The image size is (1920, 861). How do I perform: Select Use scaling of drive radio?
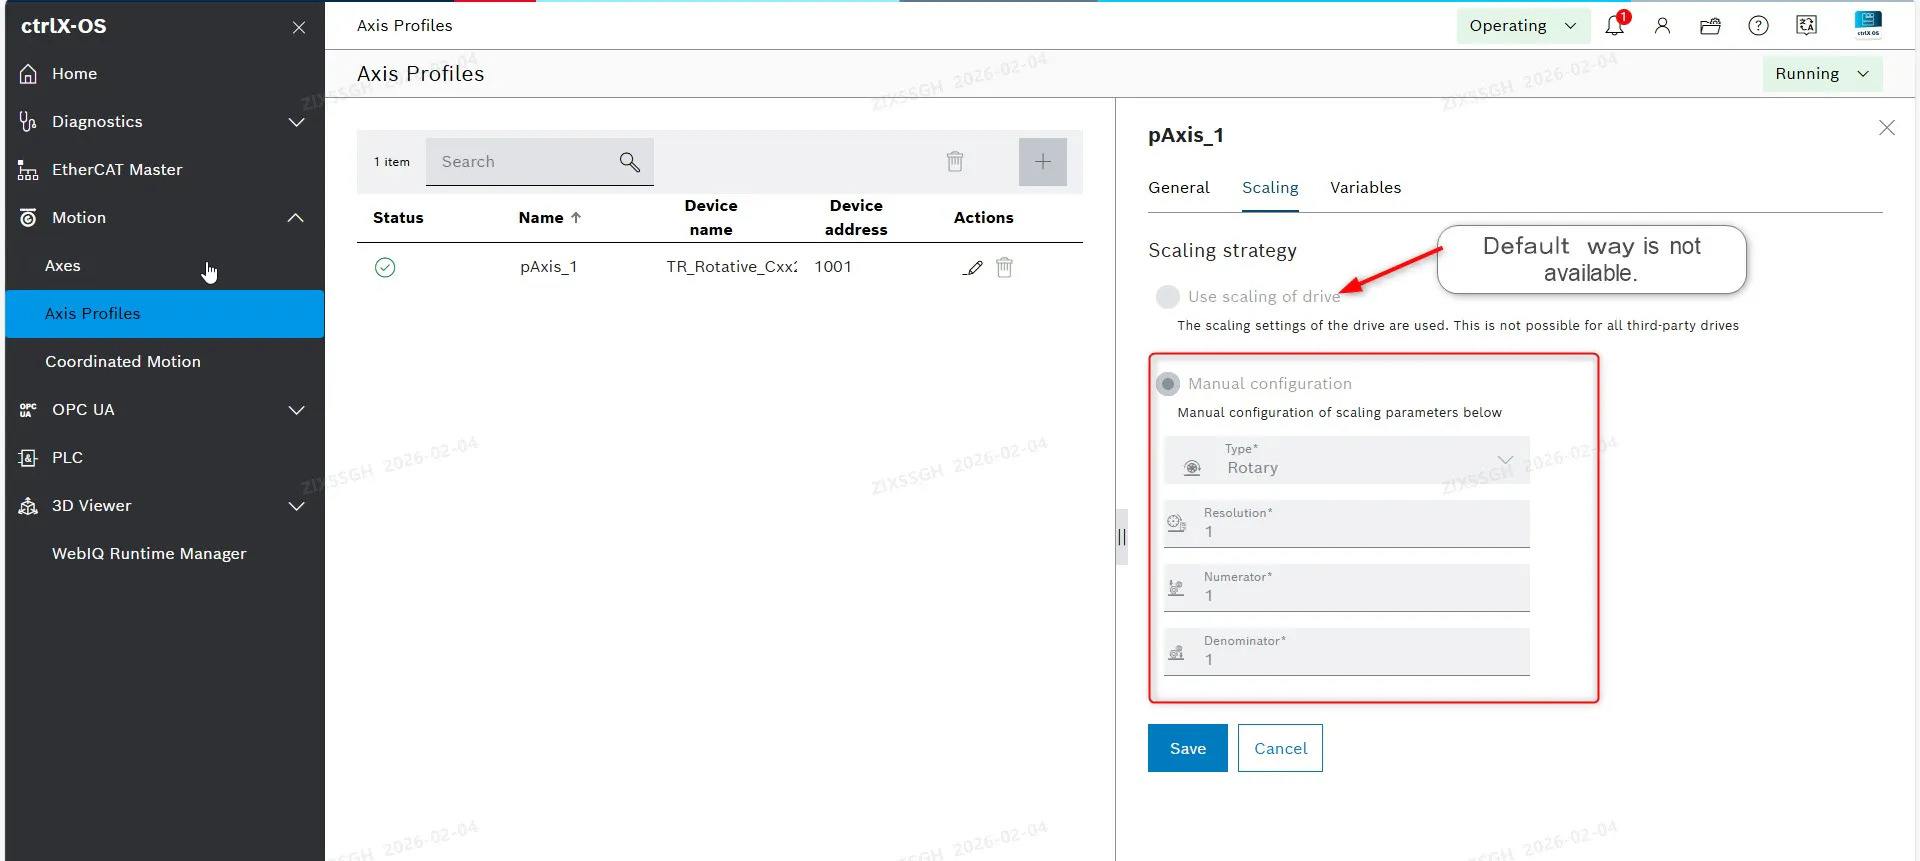pyautogui.click(x=1167, y=296)
